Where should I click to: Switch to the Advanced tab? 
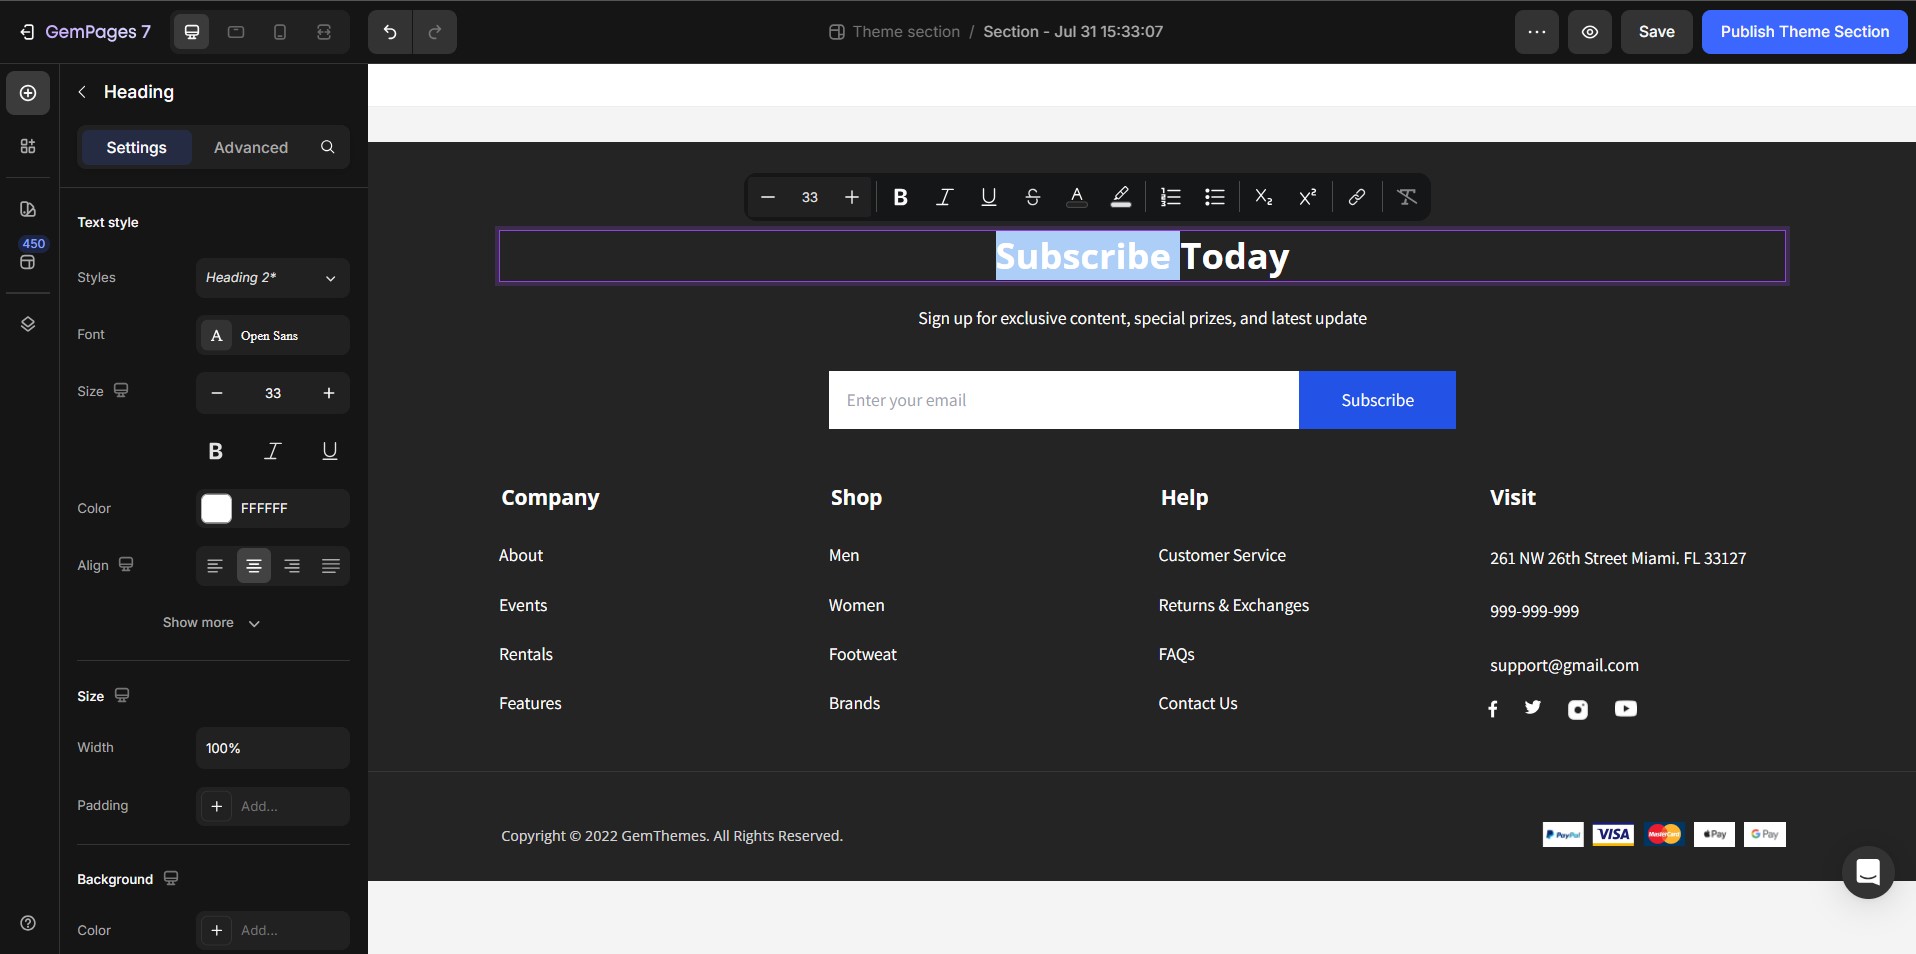coord(250,147)
